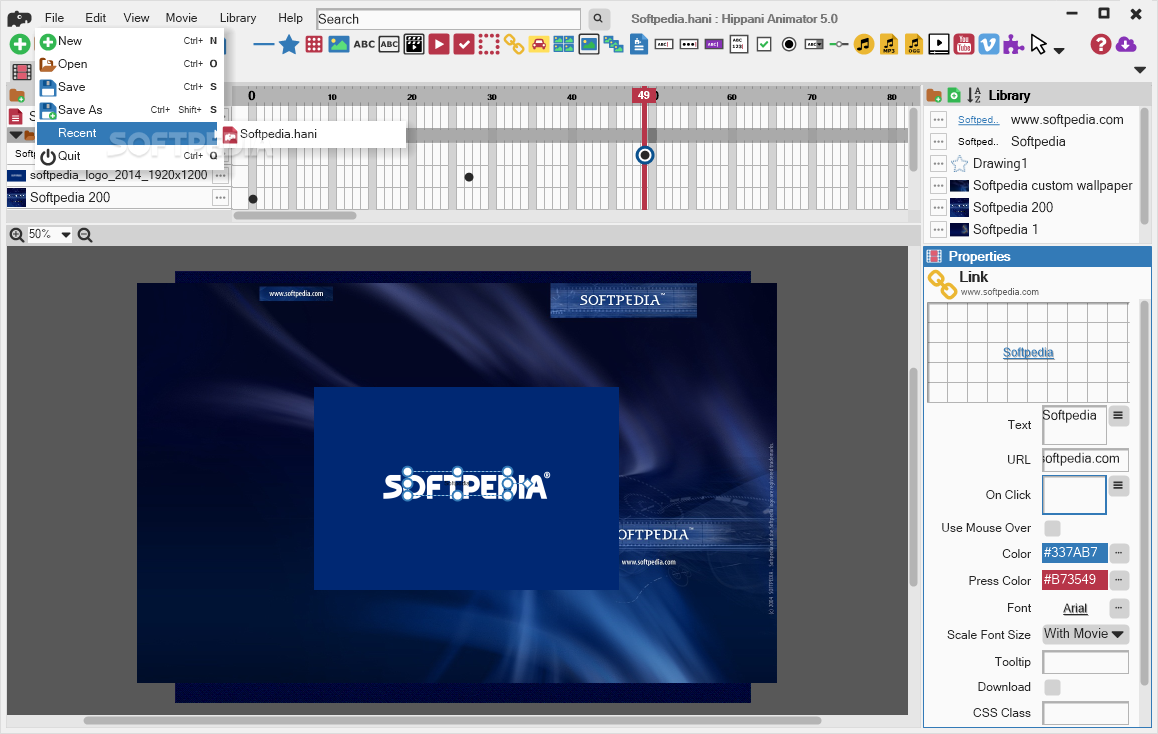Open the 50% zoom level dropdown
This screenshot has height=734, width=1158.
pos(66,235)
